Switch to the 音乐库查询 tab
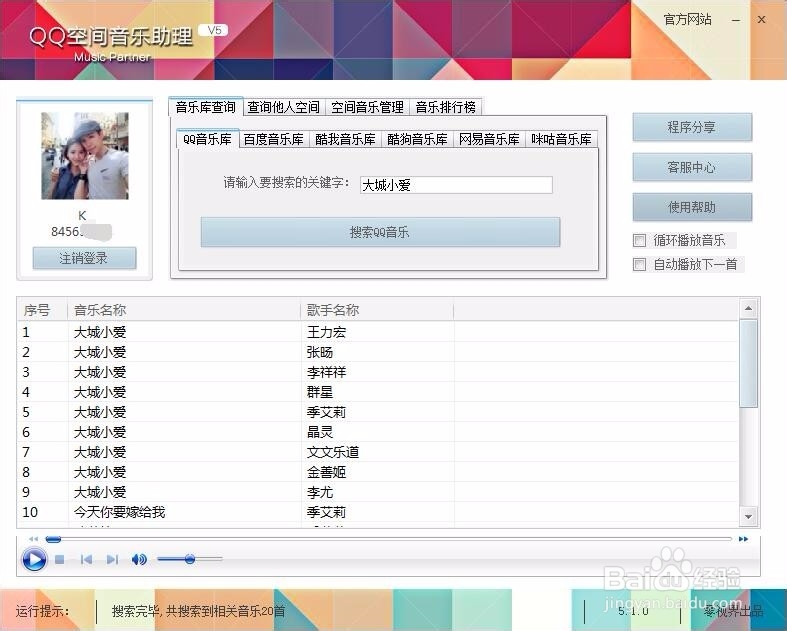The width and height of the screenshot is (787, 631). point(206,107)
